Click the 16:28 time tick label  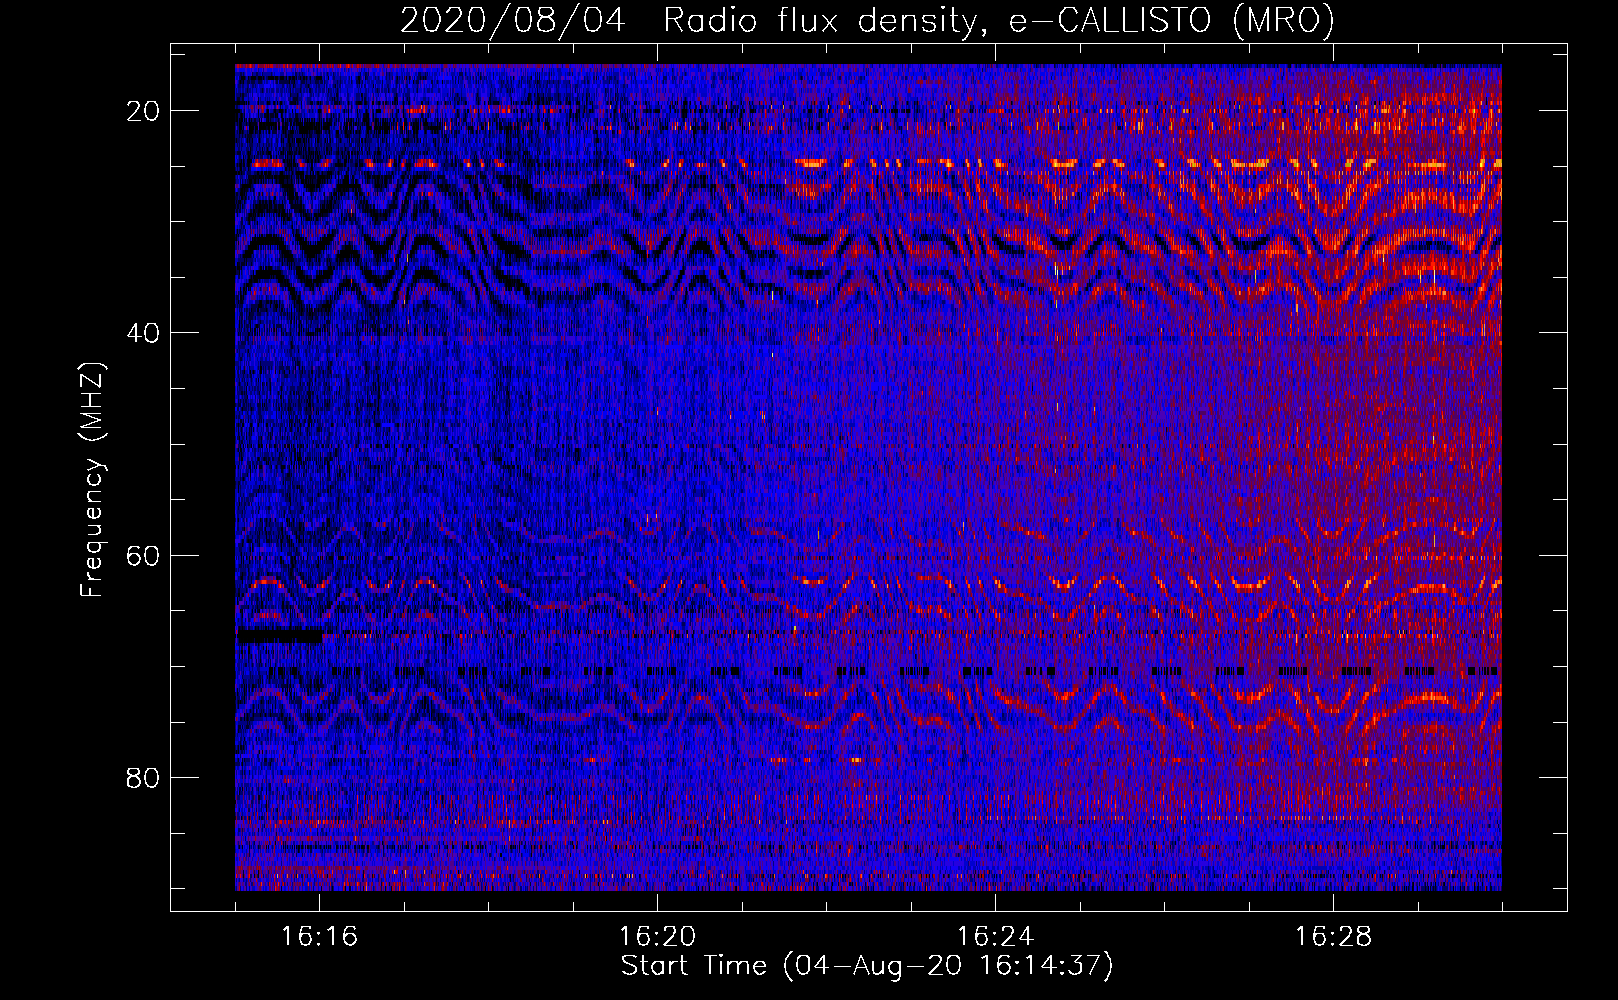(x=1334, y=937)
